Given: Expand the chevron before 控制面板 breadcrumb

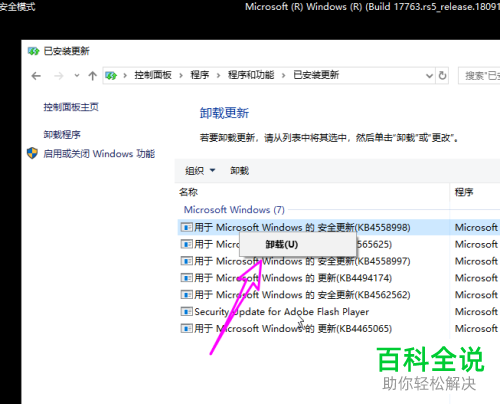Looking at the screenshot, I should [125, 76].
